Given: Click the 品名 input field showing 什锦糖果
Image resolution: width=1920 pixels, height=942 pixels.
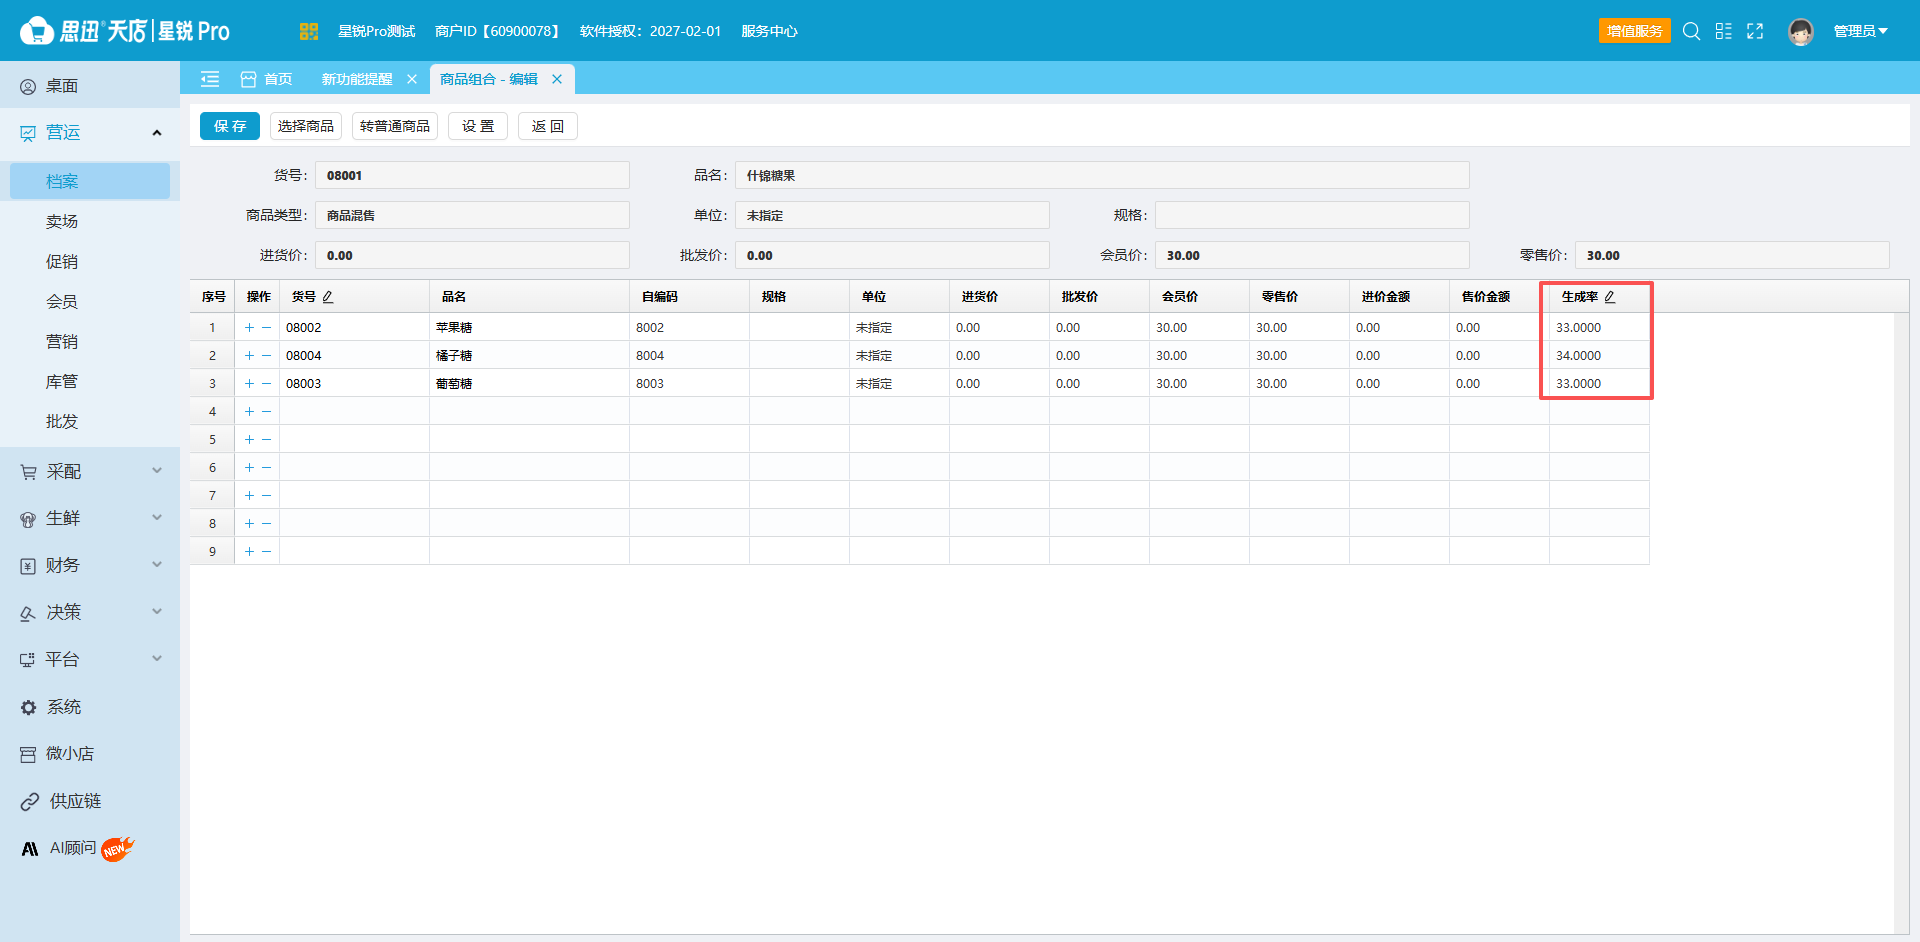Looking at the screenshot, I should (1102, 175).
